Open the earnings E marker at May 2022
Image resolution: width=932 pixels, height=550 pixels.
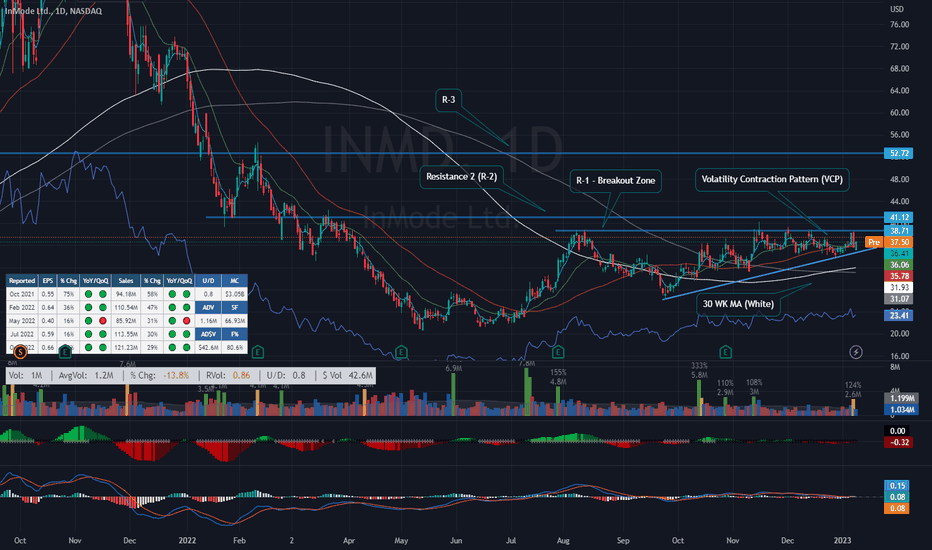point(401,352)
